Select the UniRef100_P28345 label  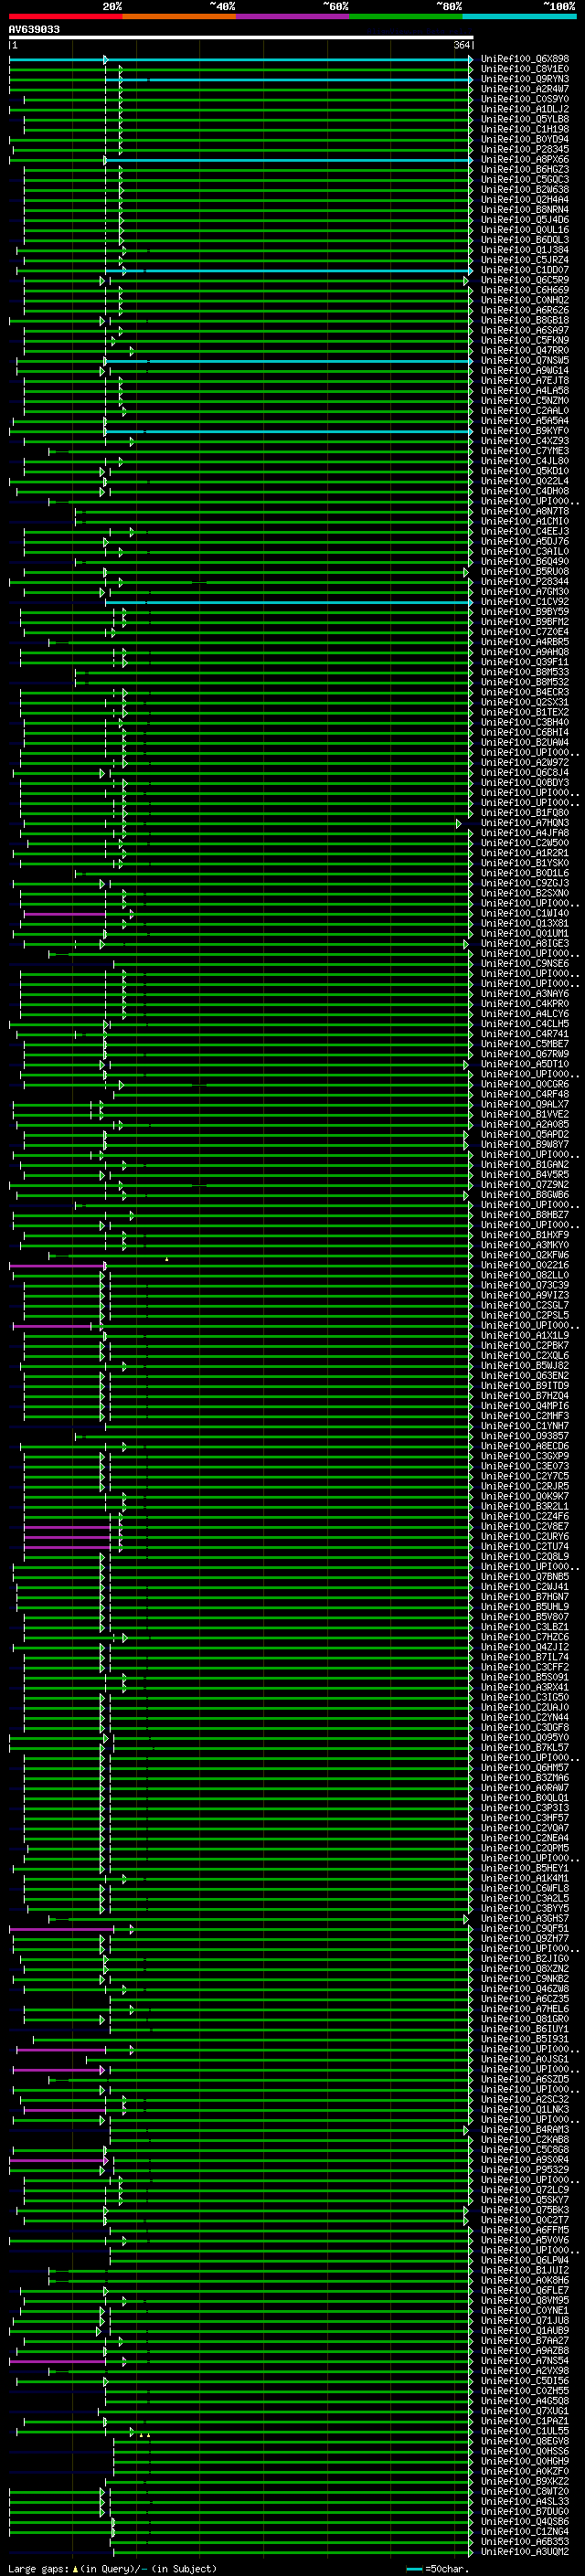tap(525, 150)
